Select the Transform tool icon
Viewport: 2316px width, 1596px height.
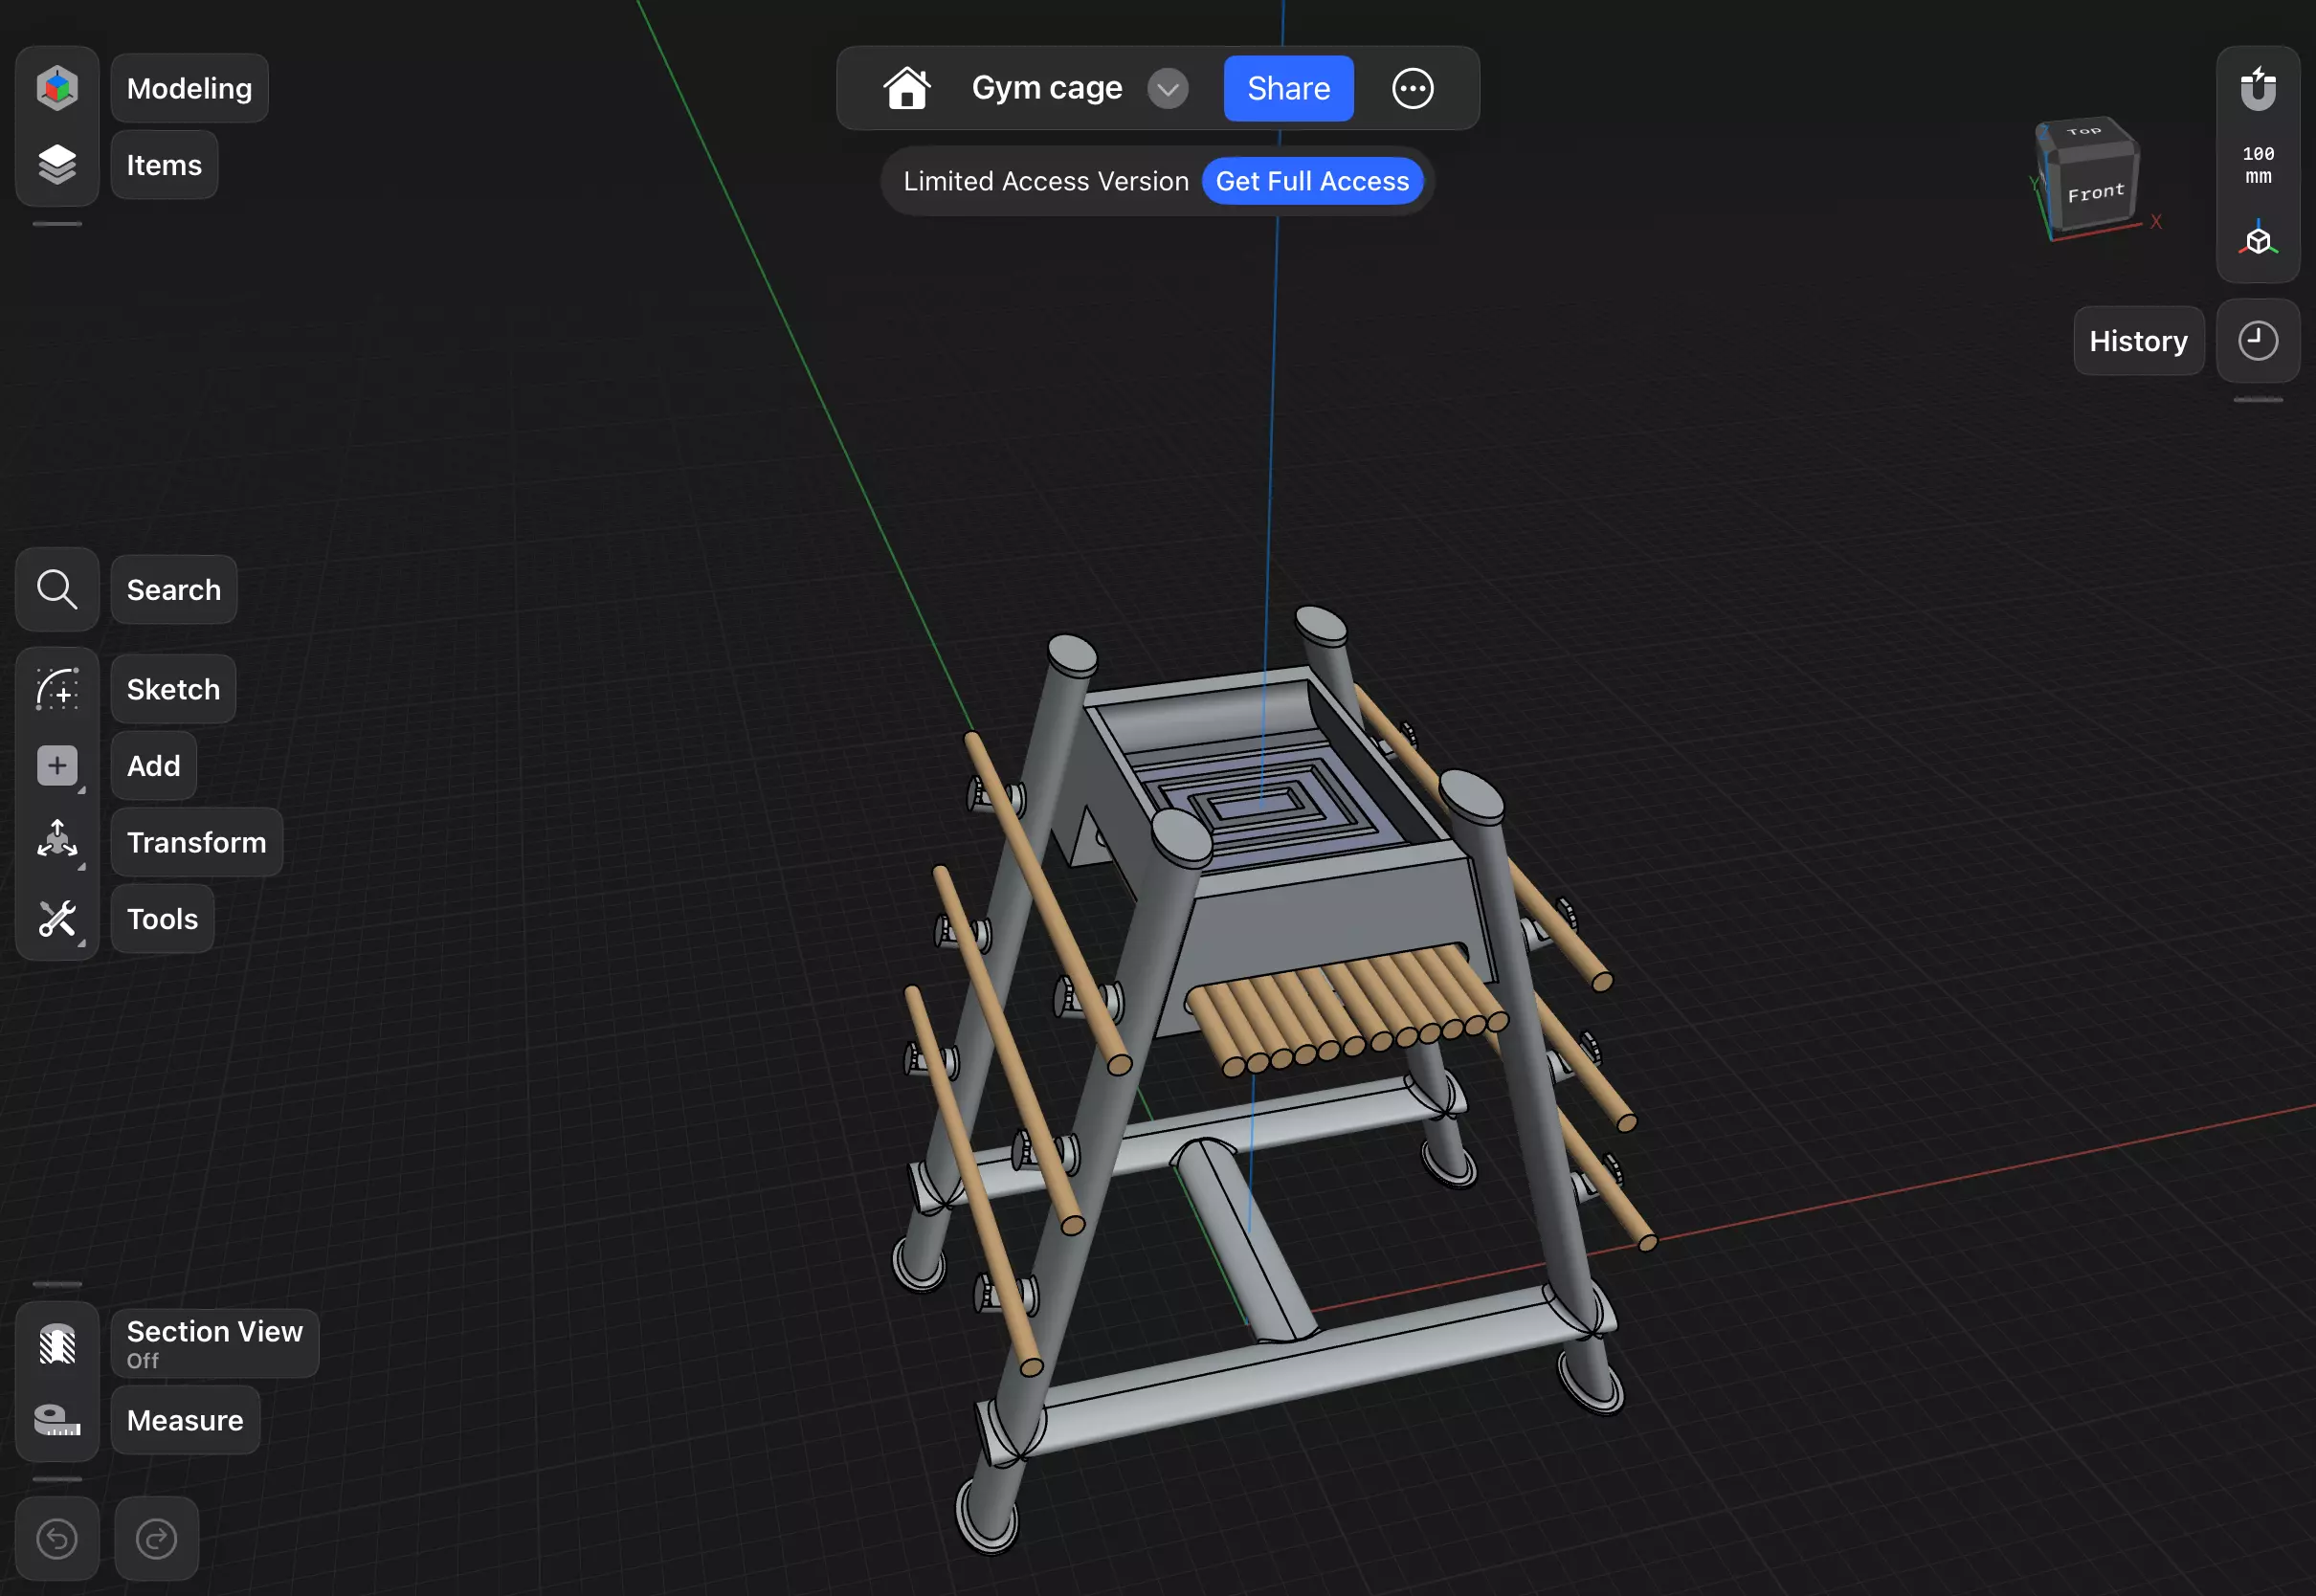(57, 842)
